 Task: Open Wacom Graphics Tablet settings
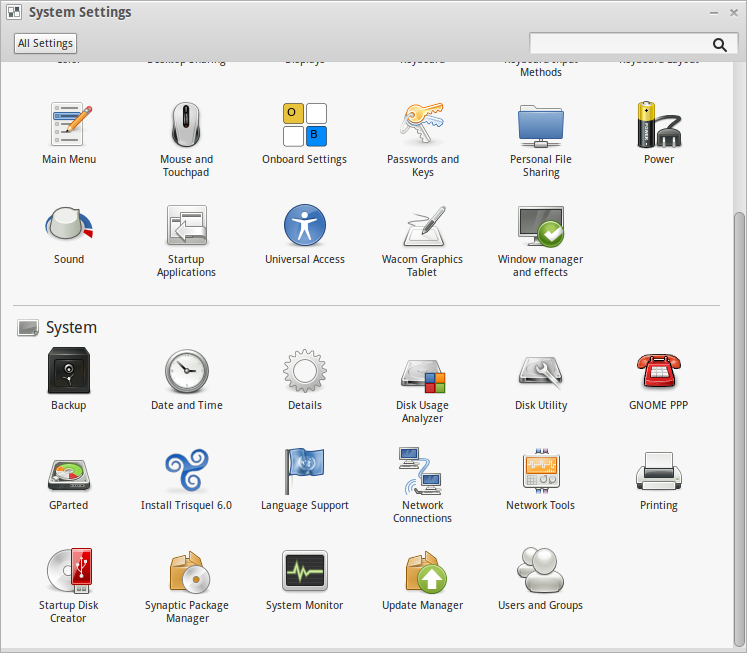click(422, 227)
